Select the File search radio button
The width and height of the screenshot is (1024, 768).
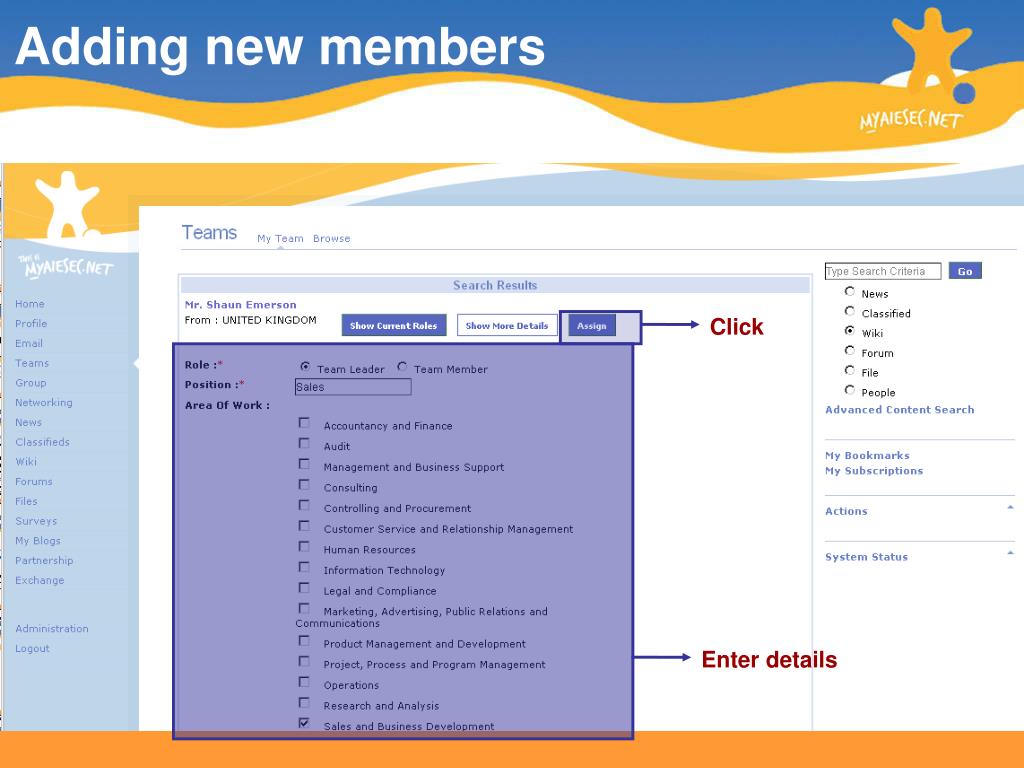850,370
